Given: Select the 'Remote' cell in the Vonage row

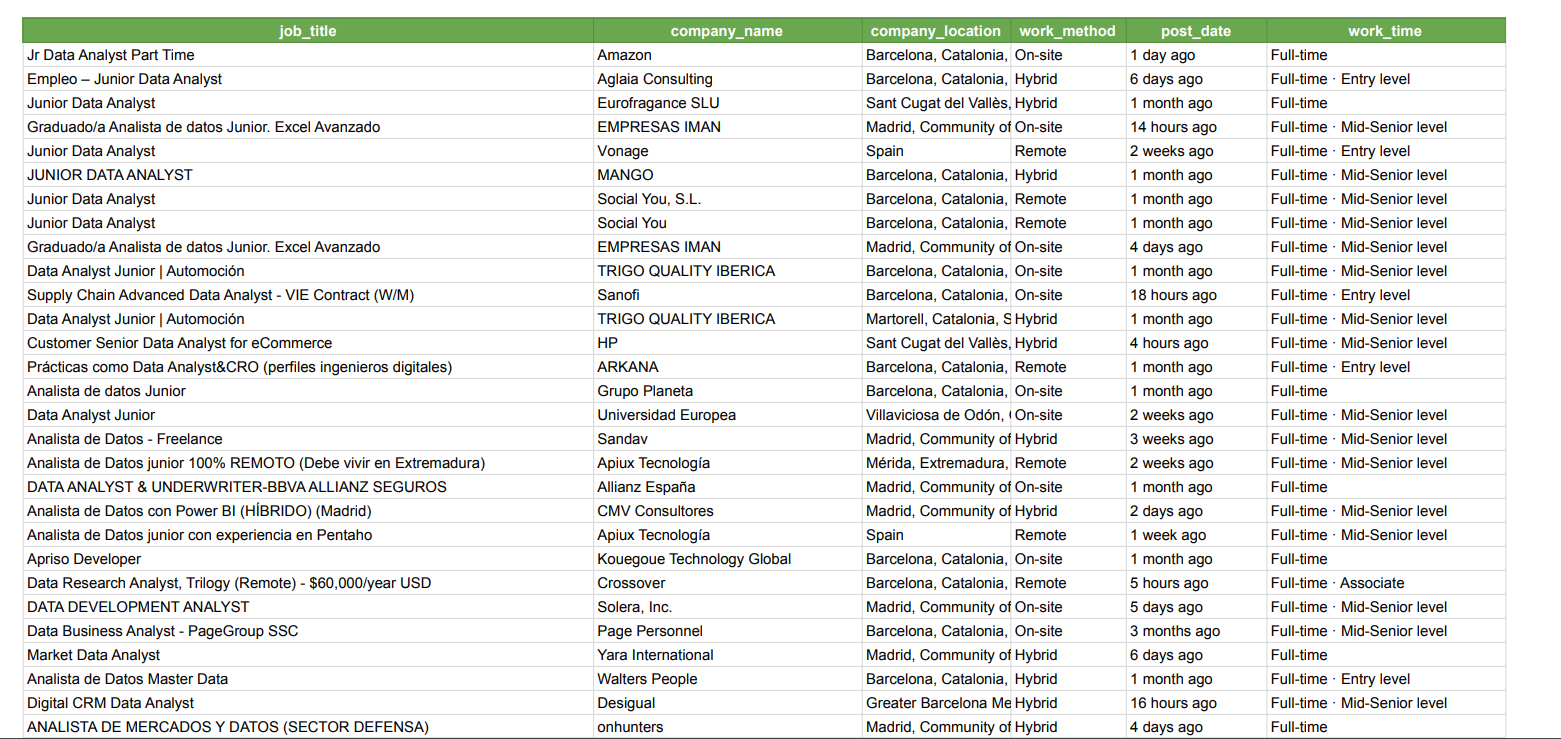Looking at the screenshot, I should [x=1068, y=151].
